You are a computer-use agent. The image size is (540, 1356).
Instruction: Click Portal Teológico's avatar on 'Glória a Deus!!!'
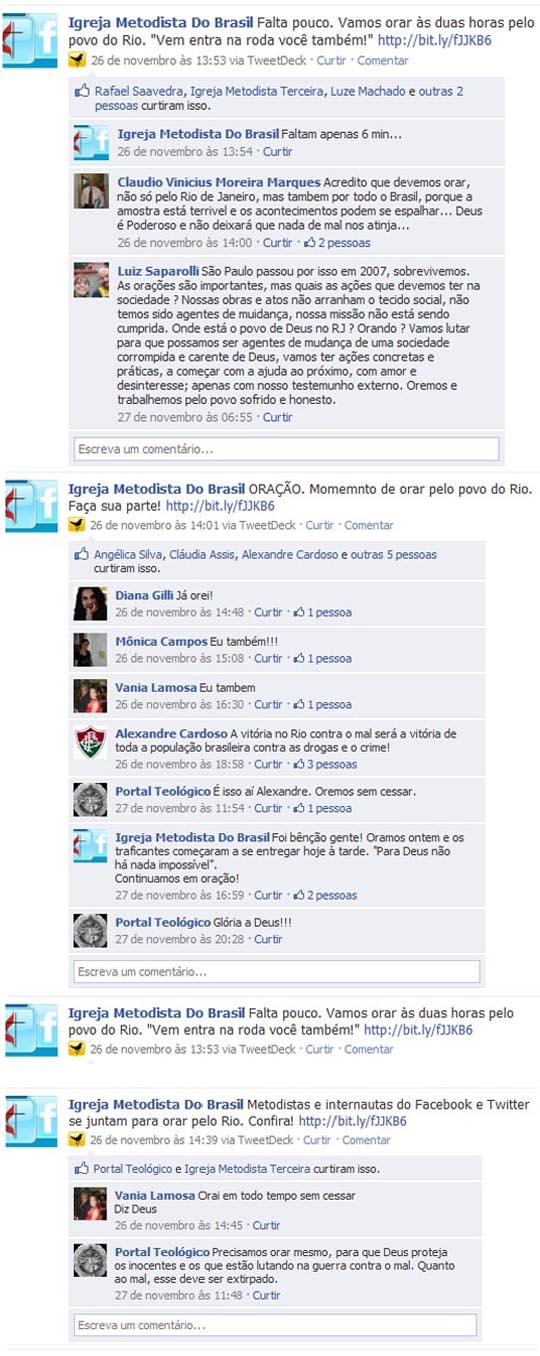(x=90, y=930)
